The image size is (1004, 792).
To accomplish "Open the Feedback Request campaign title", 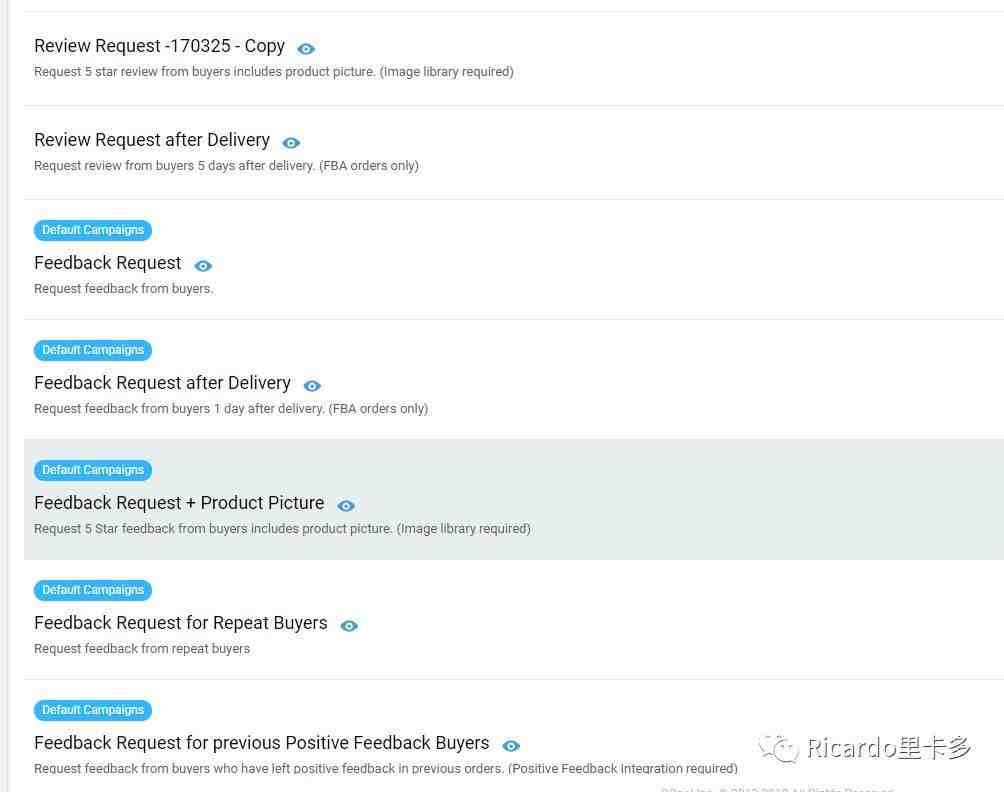I will click(108, 263).
